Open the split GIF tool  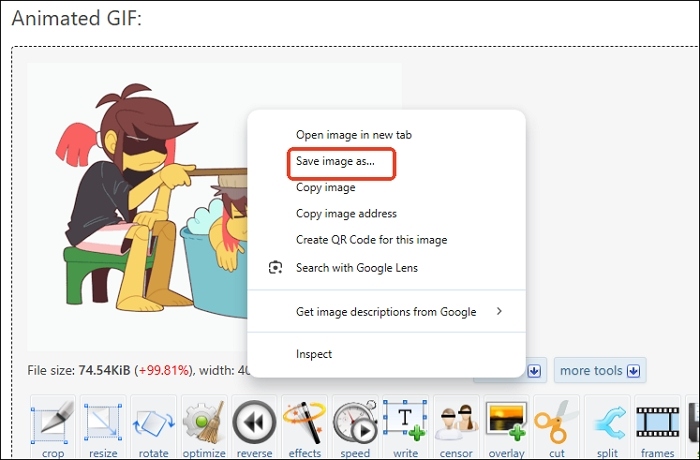click(x=607, y=424)
